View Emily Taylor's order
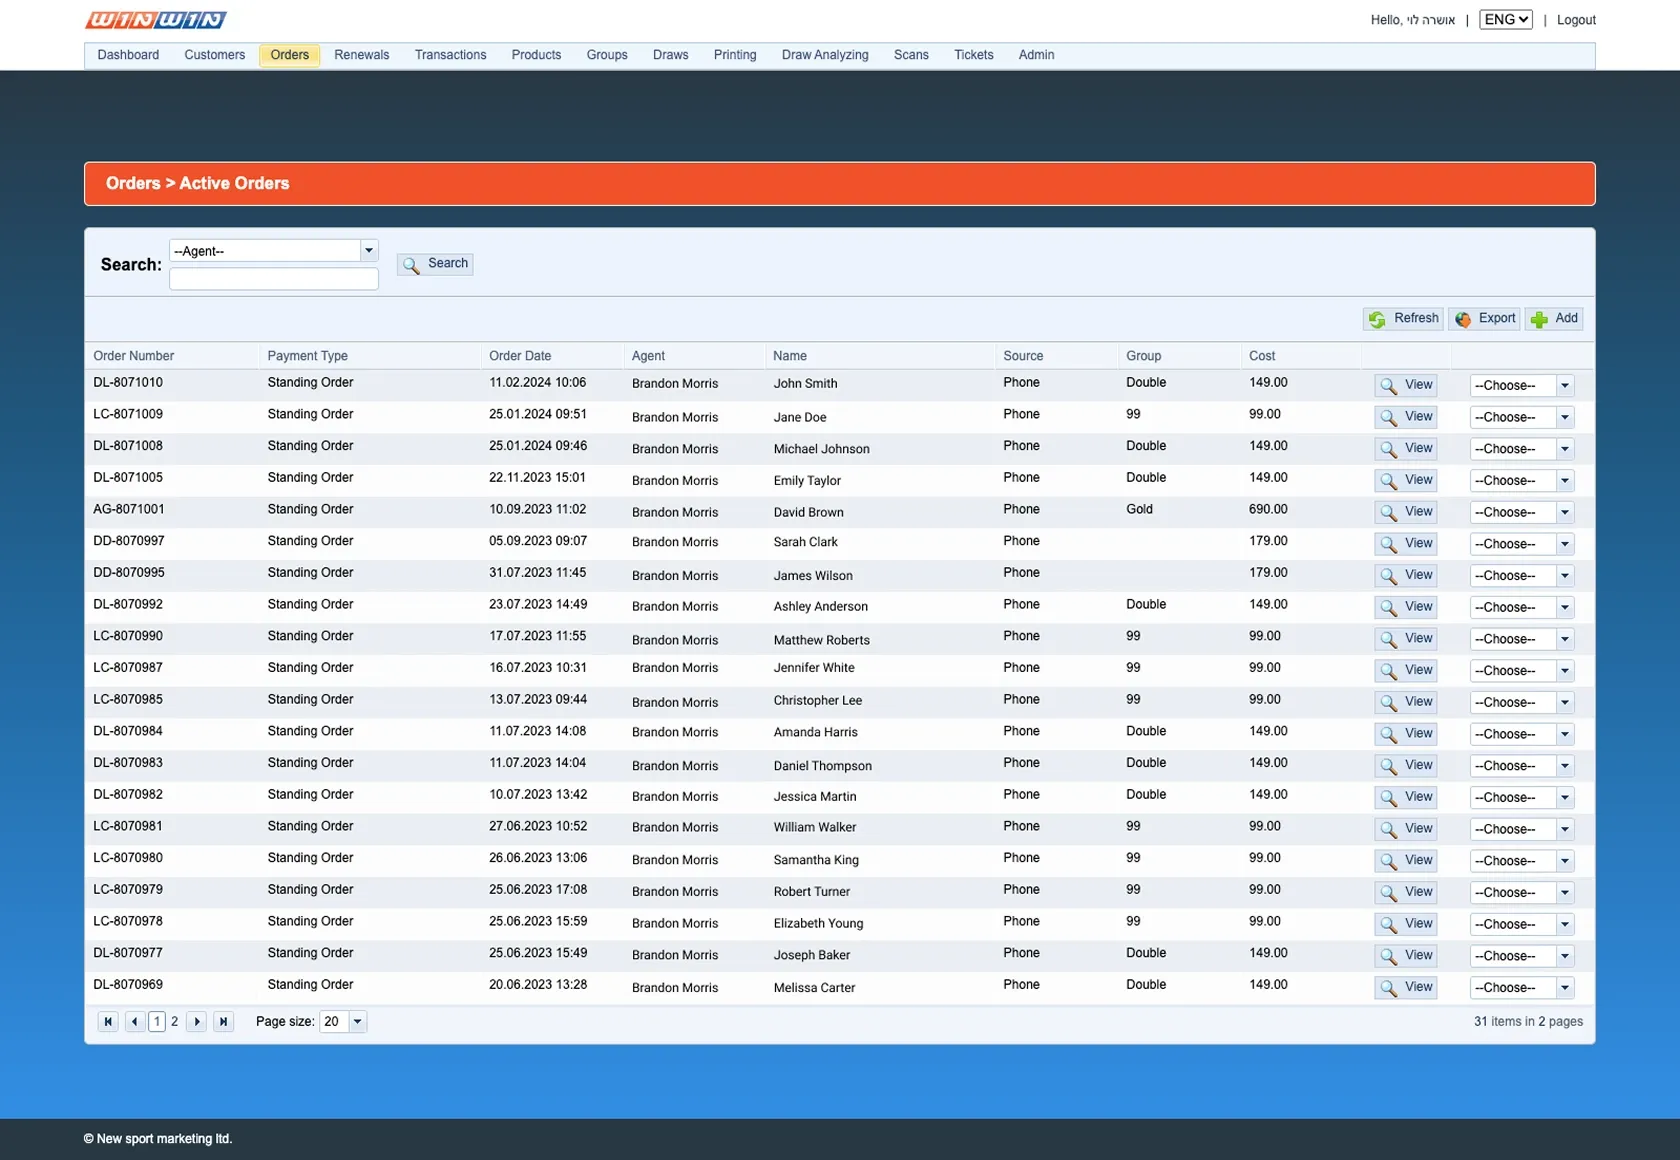This screenshot has width=1680, height=1160. pos(1406,480)
